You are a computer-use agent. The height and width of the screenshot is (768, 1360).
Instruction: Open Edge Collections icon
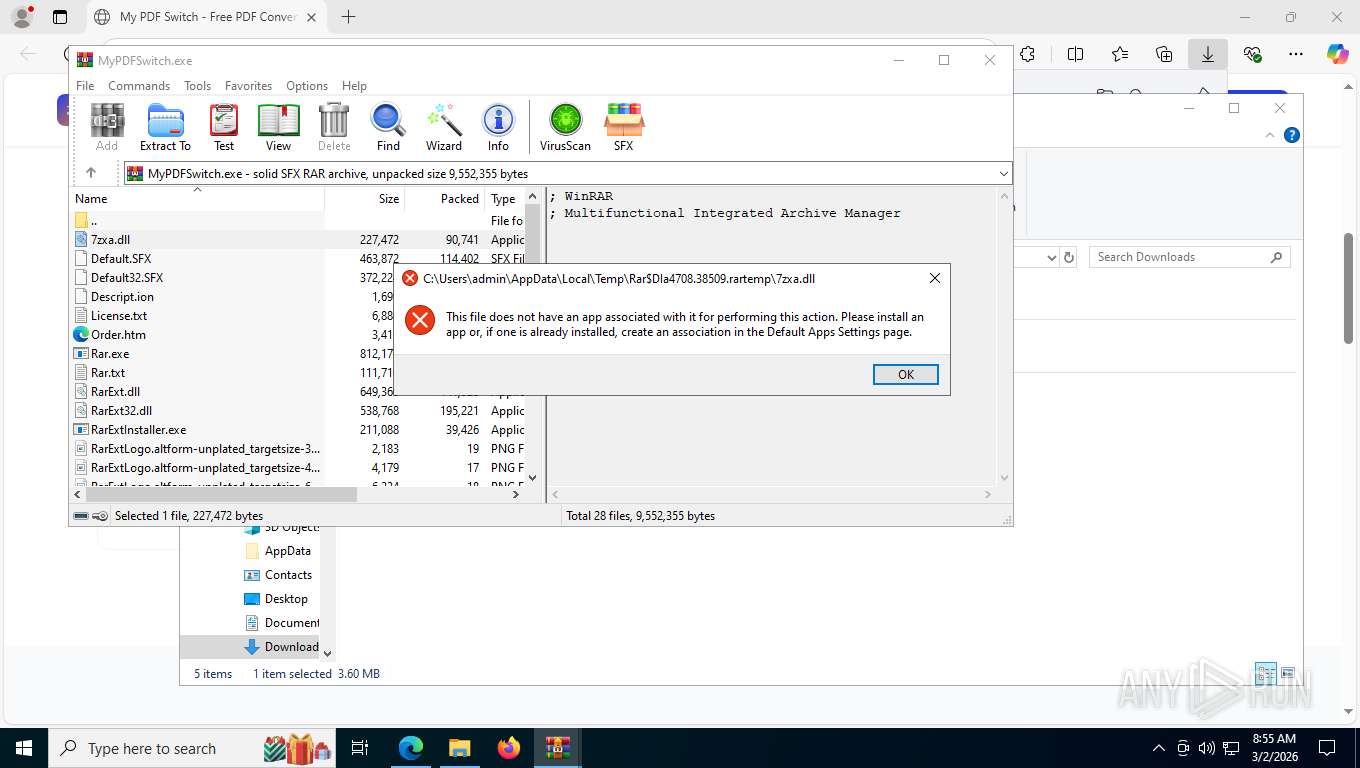pos(1163,54)
